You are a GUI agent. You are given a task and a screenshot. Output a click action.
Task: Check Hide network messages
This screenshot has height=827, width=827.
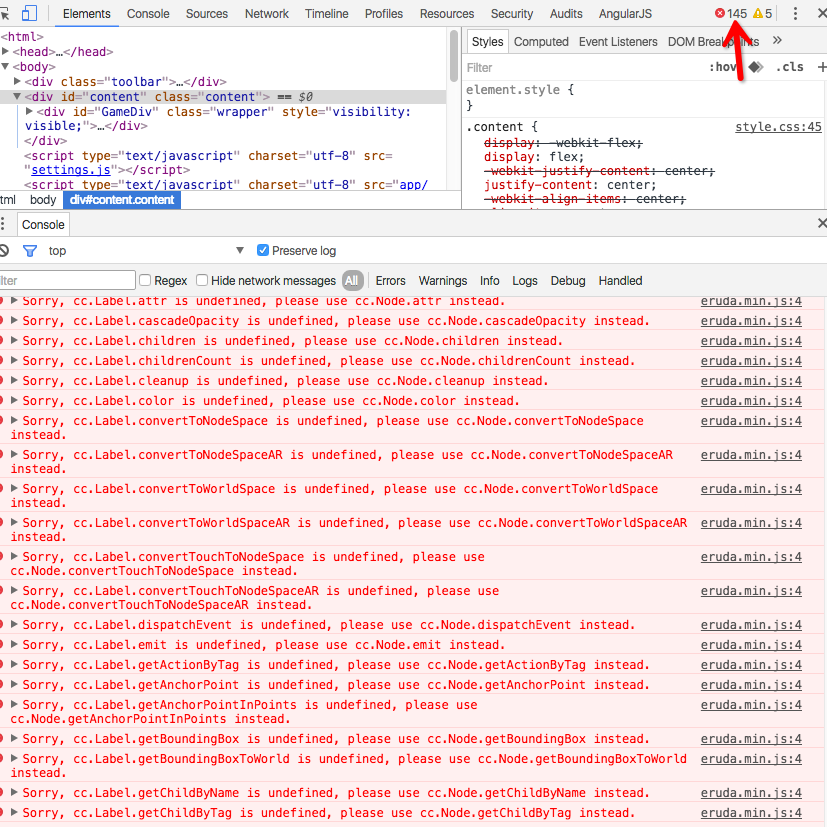[201, 280]
